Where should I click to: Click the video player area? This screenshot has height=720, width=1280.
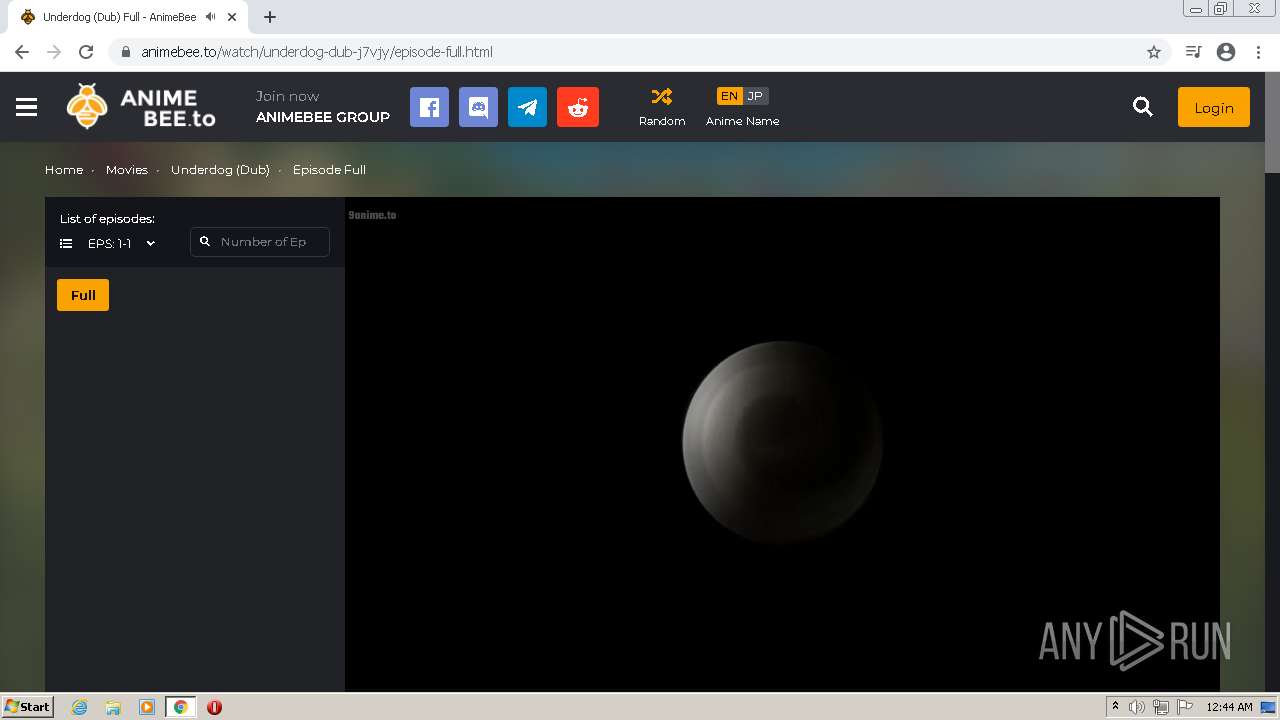click(x=782, y=444)
